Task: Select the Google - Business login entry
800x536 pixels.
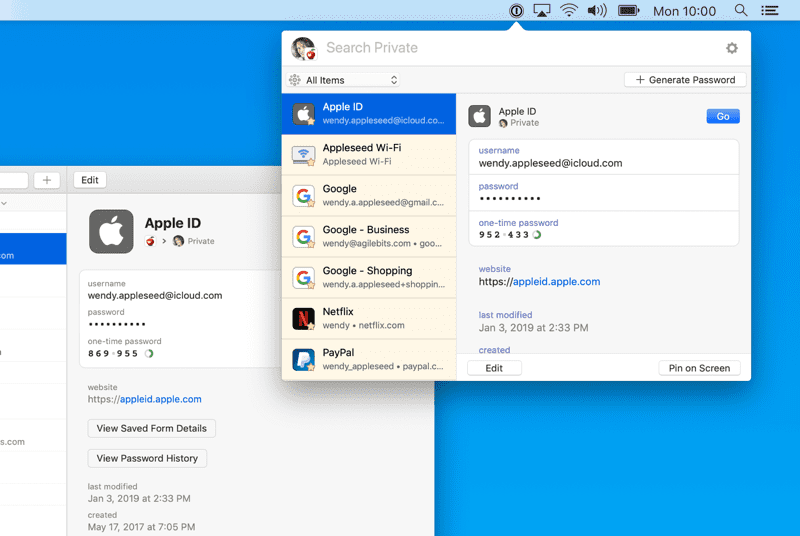Action: pos(368,236)
